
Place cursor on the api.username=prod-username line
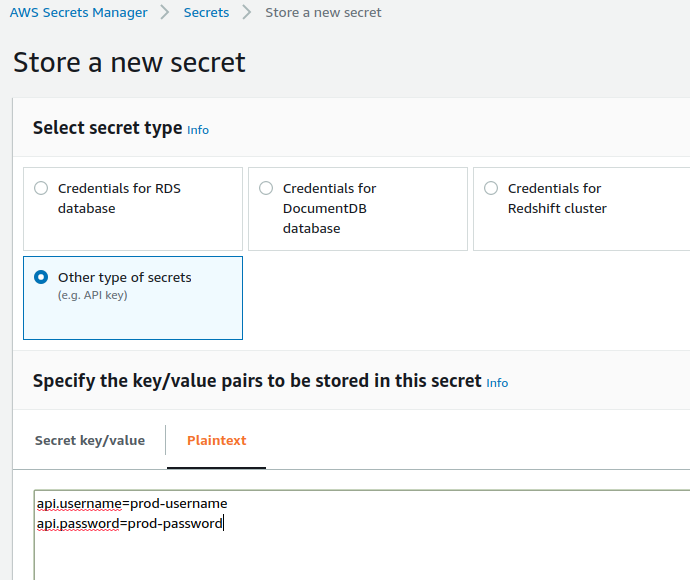132,503
